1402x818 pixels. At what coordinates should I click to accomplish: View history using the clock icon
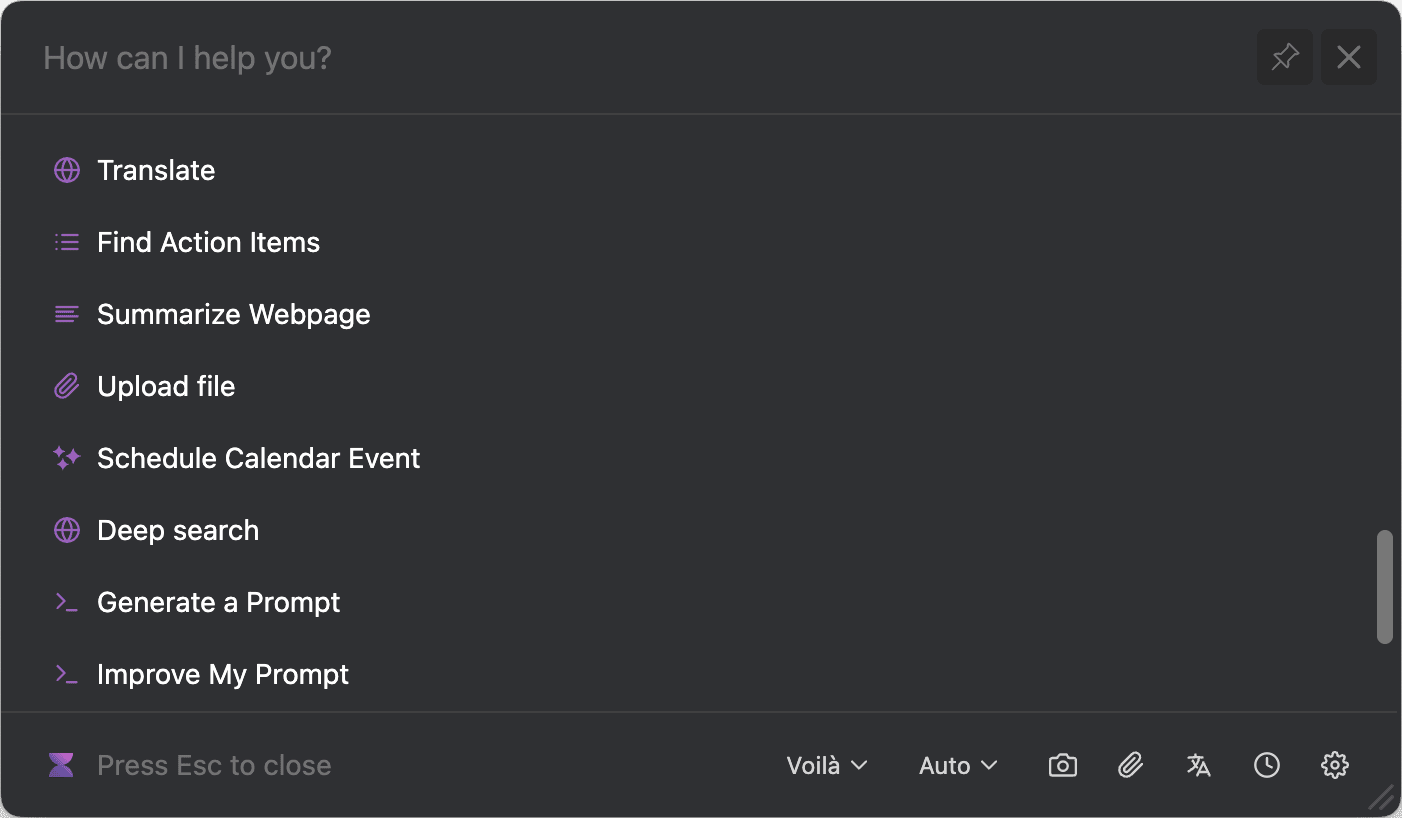coord(1266,765)
